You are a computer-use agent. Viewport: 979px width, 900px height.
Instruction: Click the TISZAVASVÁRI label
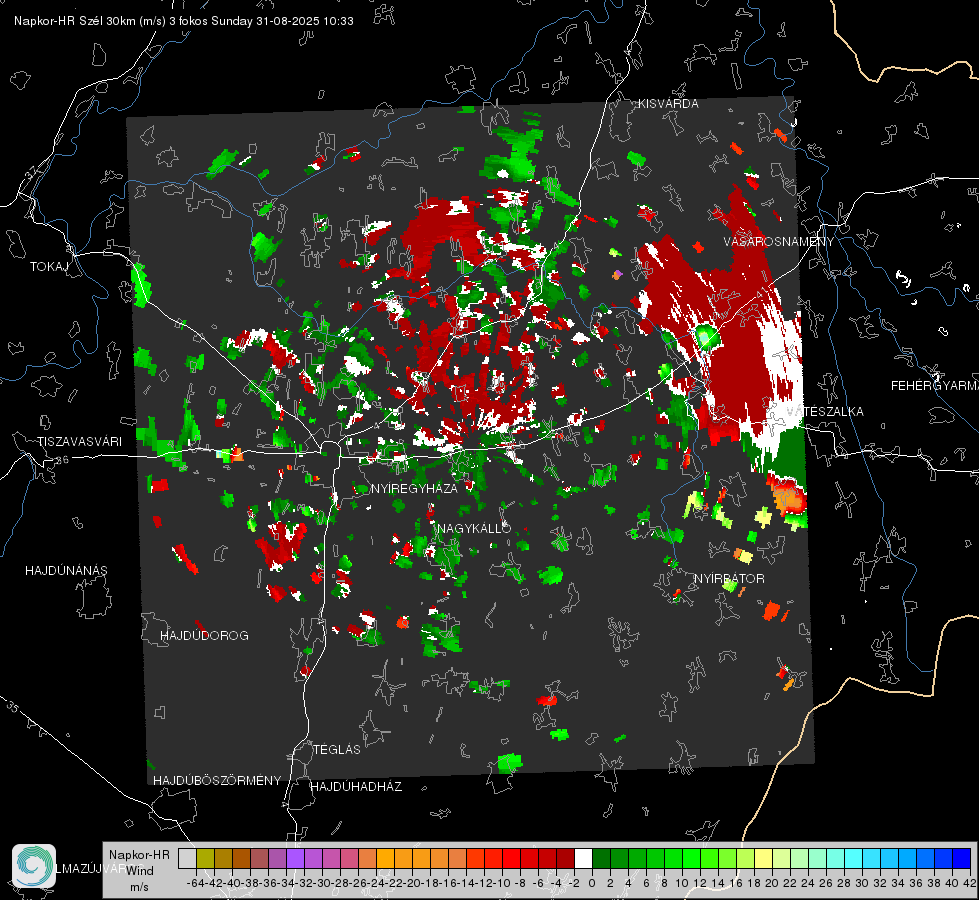coord(79,442)
